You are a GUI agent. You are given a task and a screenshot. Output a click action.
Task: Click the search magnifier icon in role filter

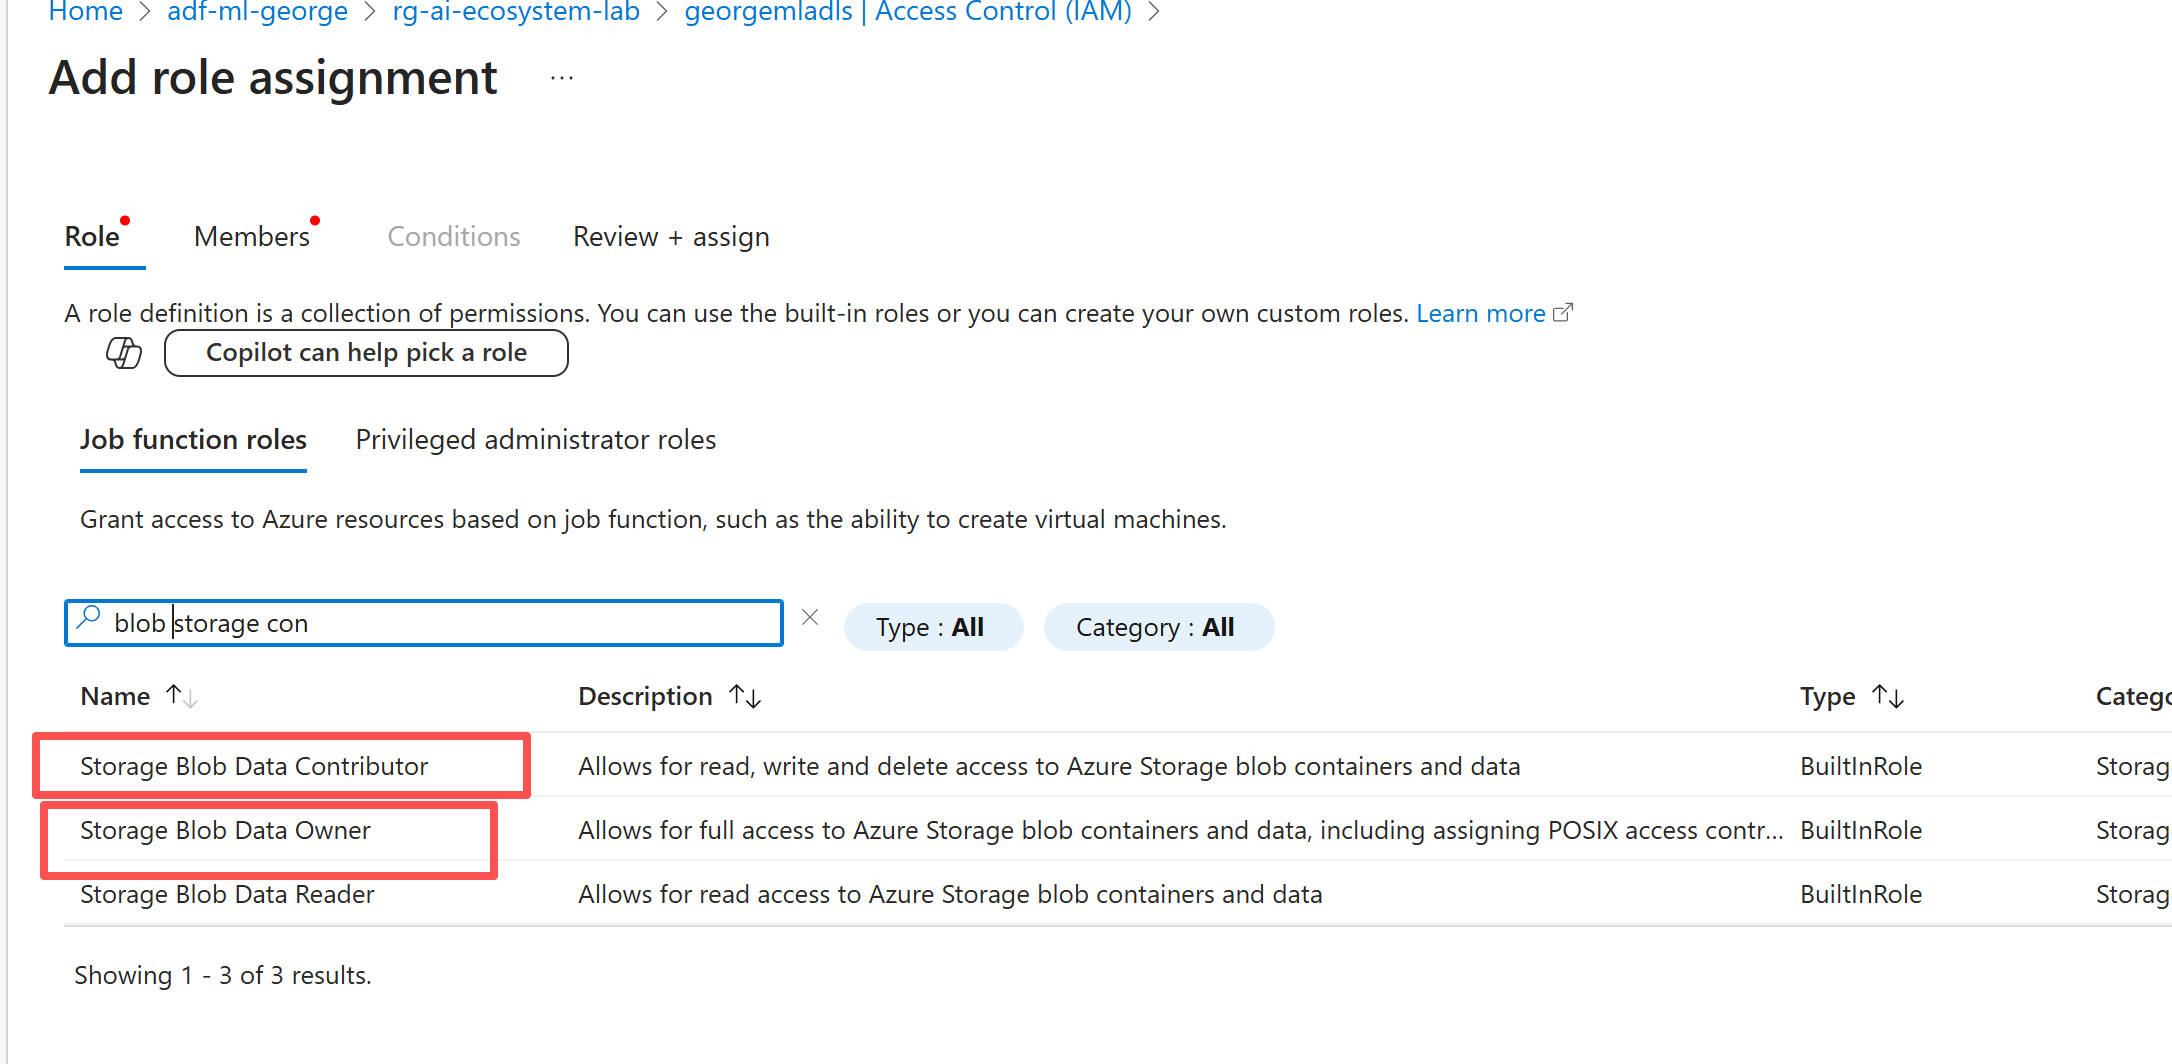[89, 617]
